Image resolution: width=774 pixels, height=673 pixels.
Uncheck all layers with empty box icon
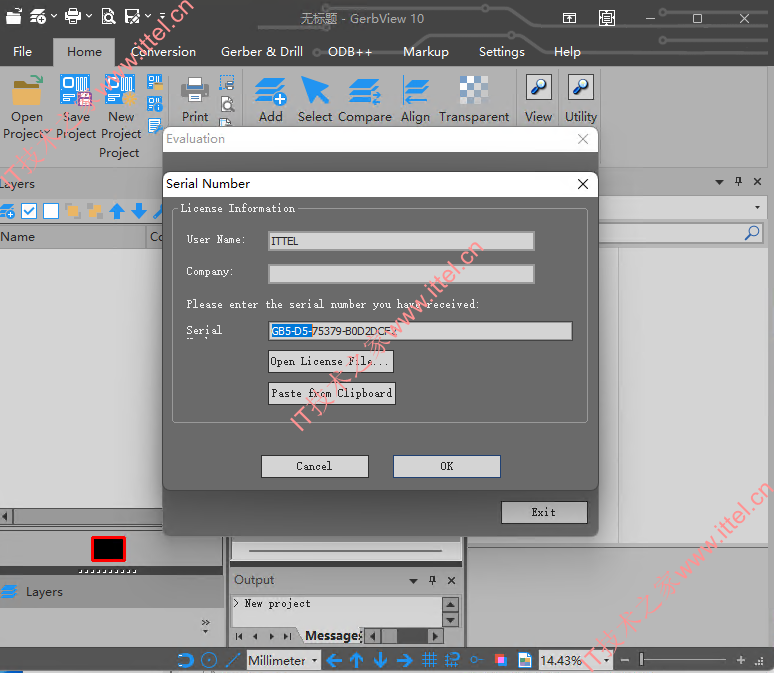[x=51, y=211]
